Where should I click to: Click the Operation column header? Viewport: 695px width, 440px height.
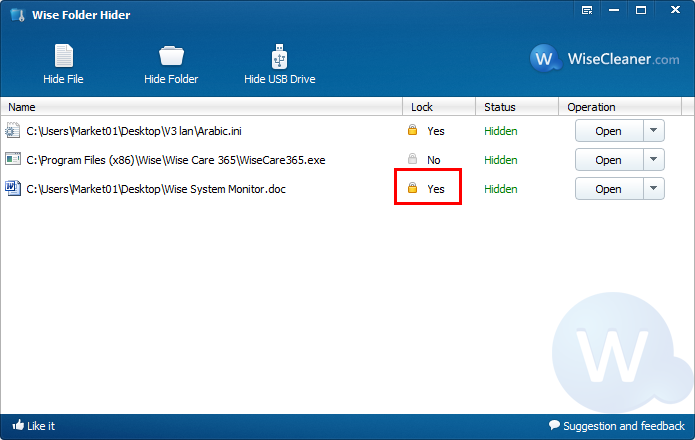point(620,107)
